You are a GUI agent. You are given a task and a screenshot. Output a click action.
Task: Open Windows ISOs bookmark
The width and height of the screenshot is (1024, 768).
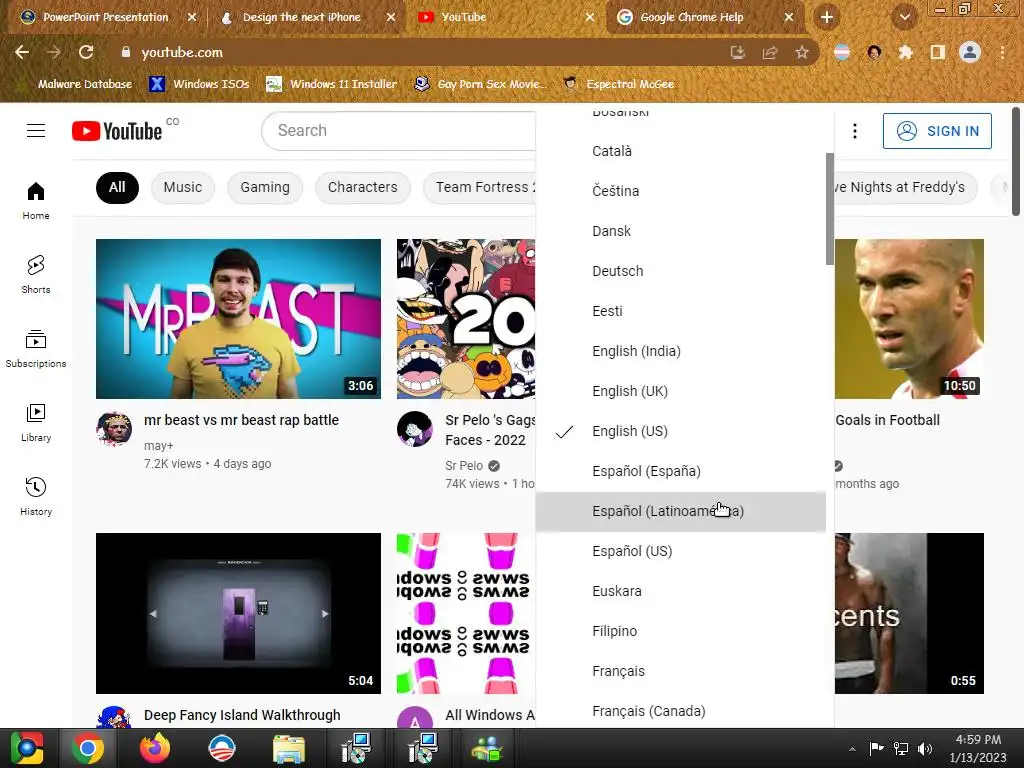tap(199, 84)
